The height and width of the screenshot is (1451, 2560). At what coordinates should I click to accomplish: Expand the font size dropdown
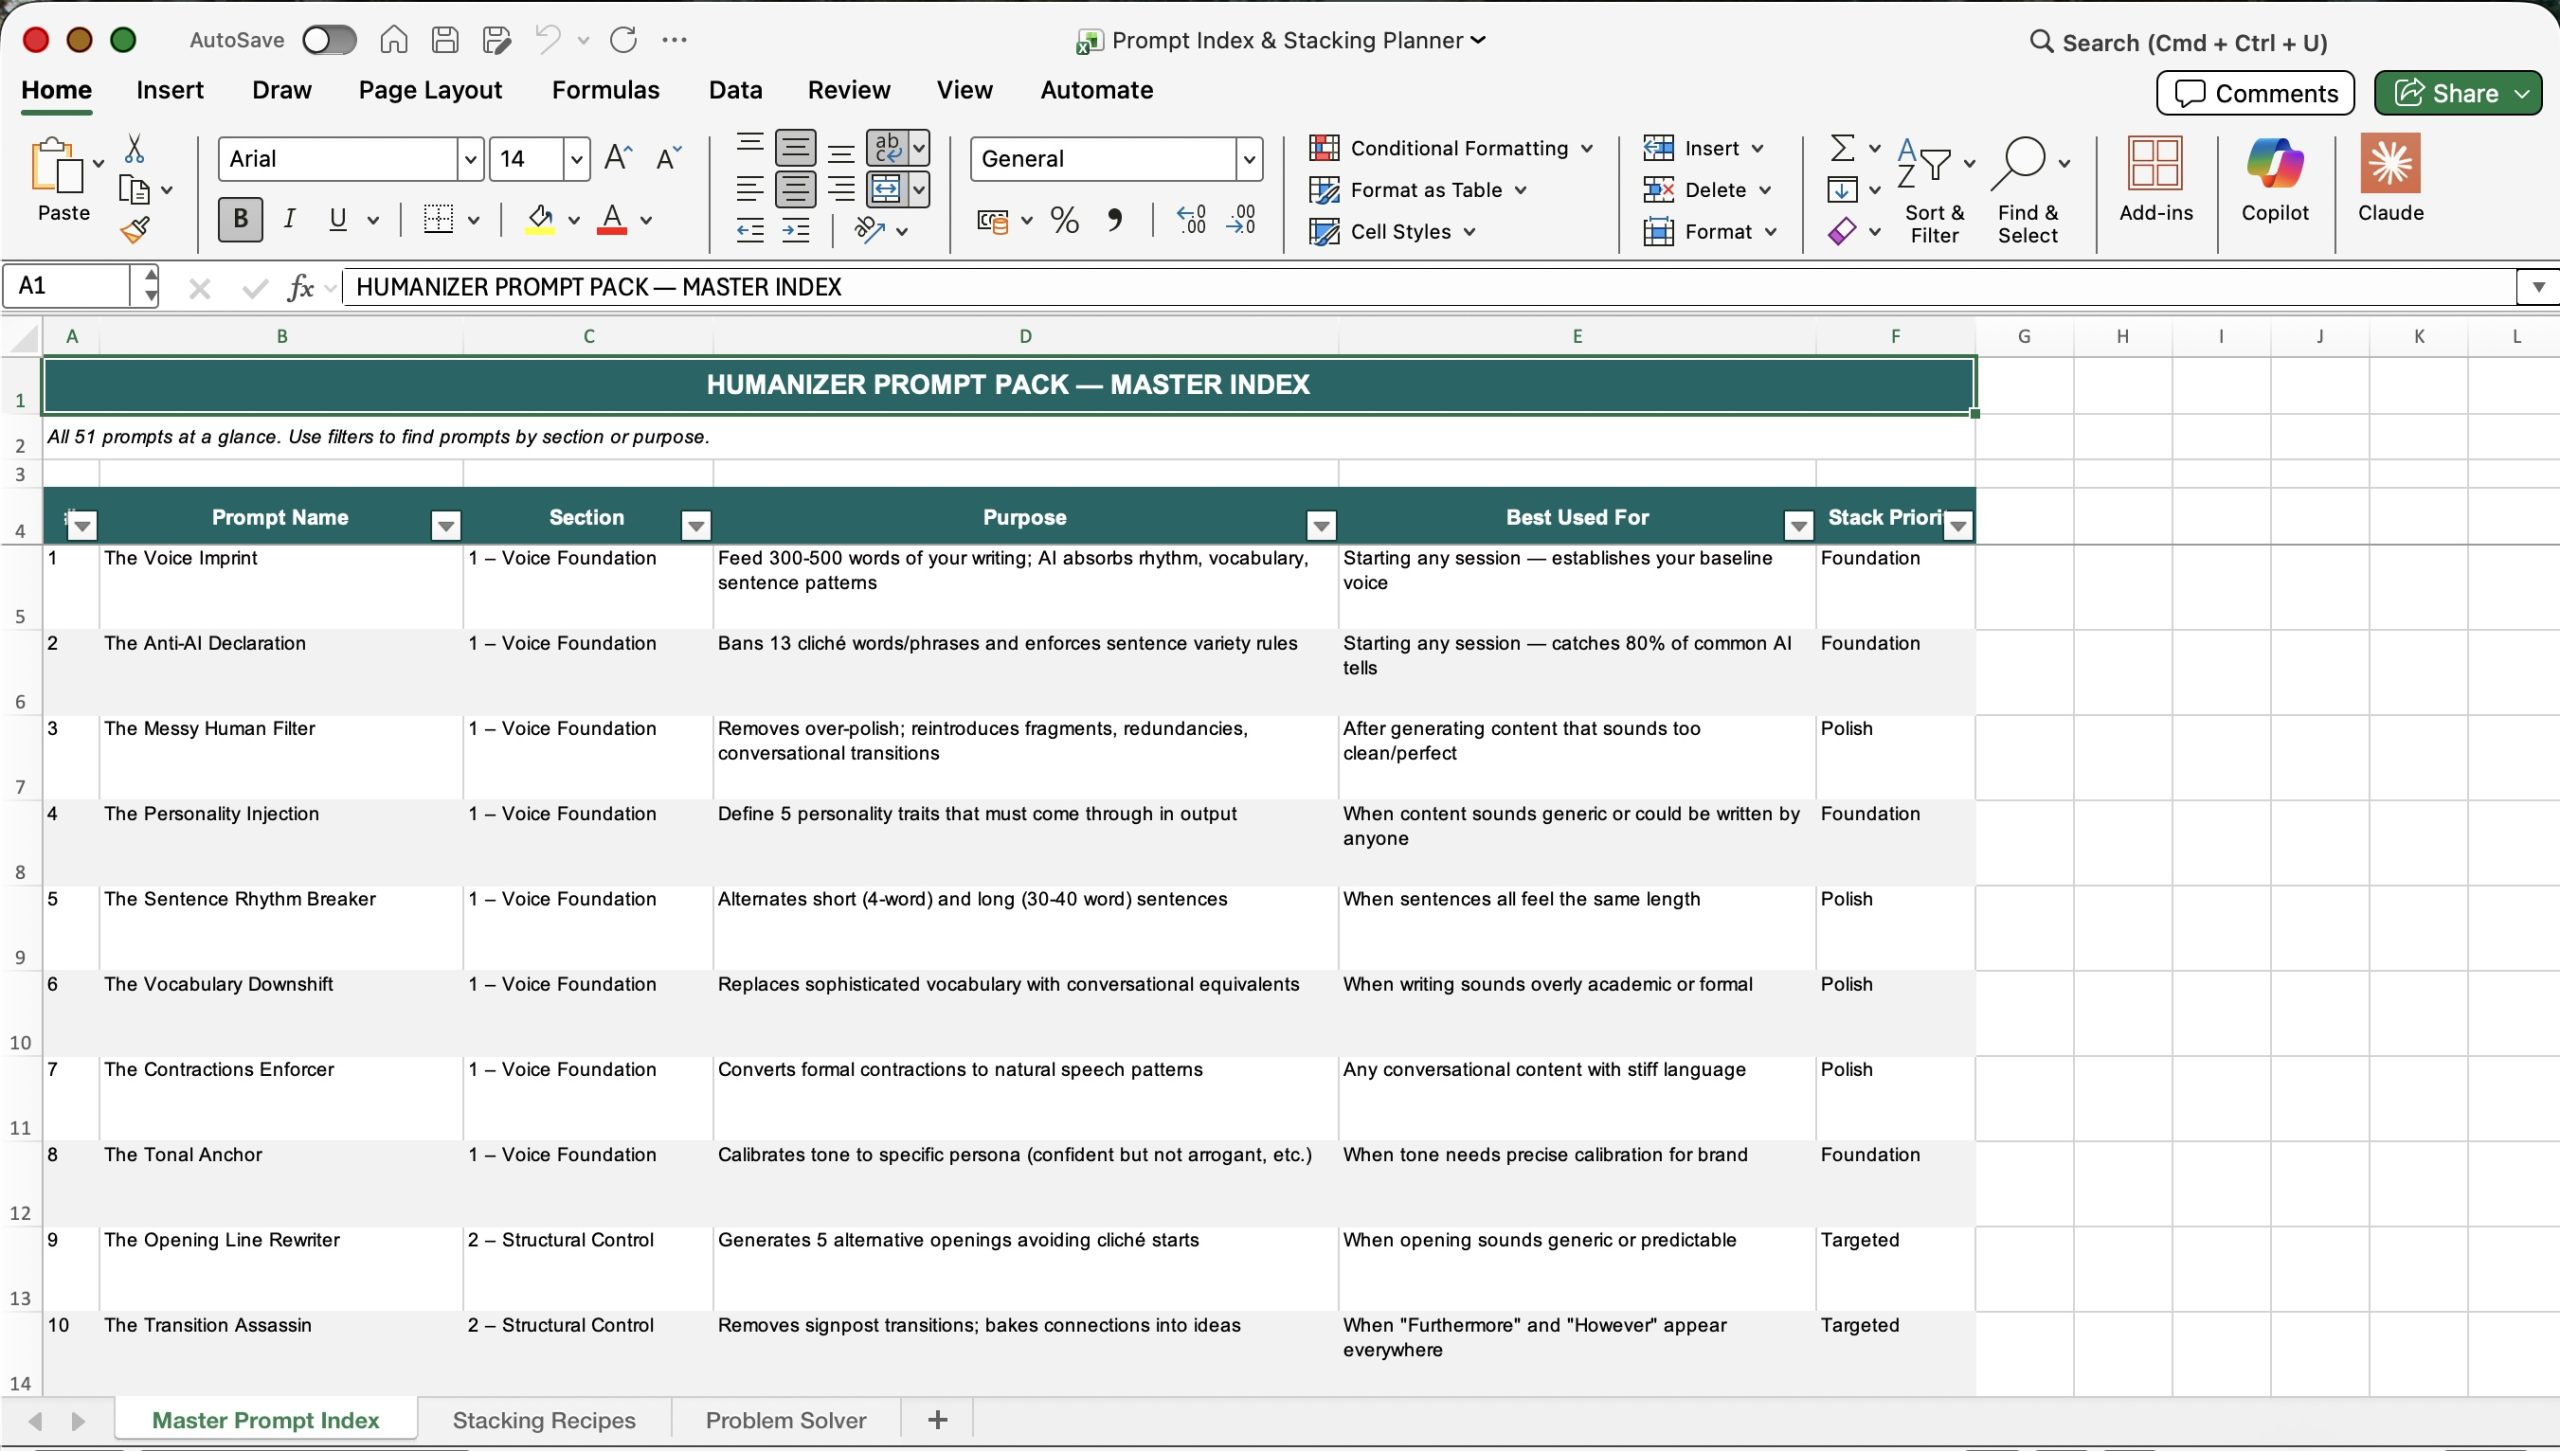coord(576,159)
